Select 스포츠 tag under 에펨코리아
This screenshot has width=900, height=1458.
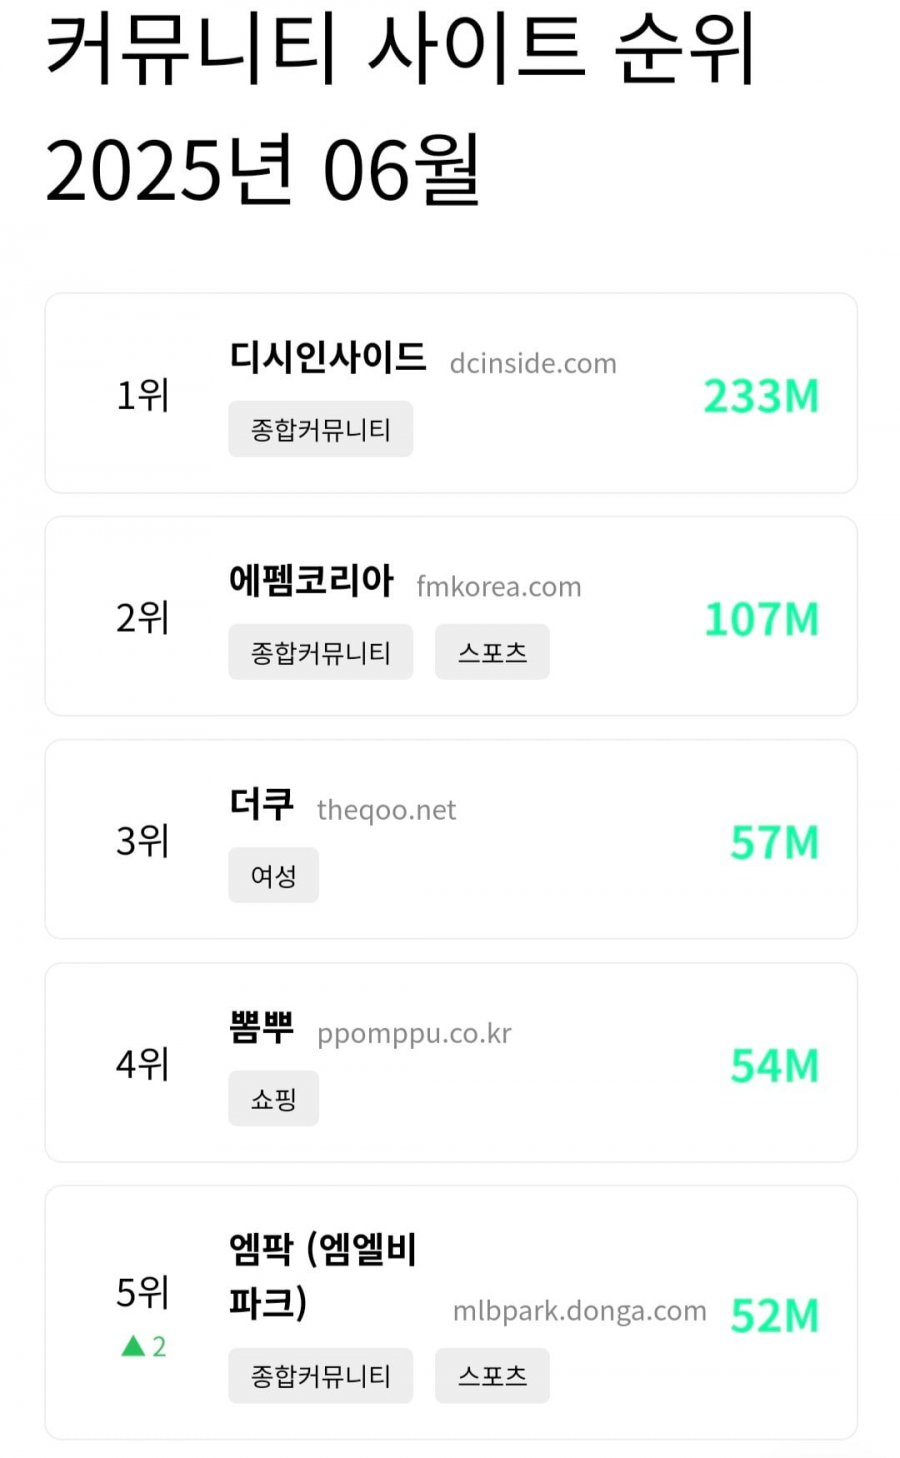click(492, 652)
